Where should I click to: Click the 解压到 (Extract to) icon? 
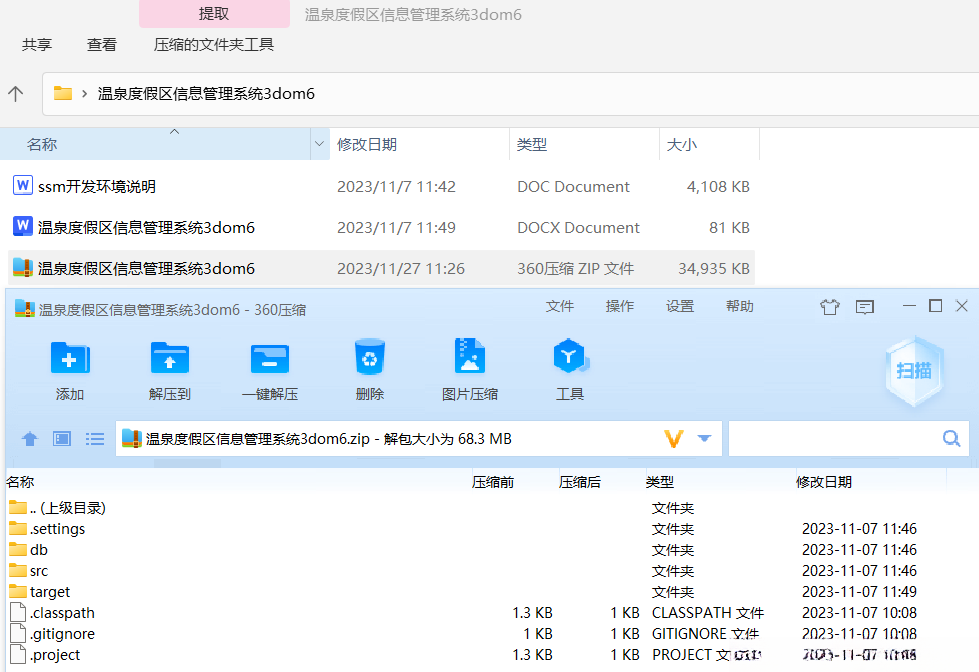point(170,358)
